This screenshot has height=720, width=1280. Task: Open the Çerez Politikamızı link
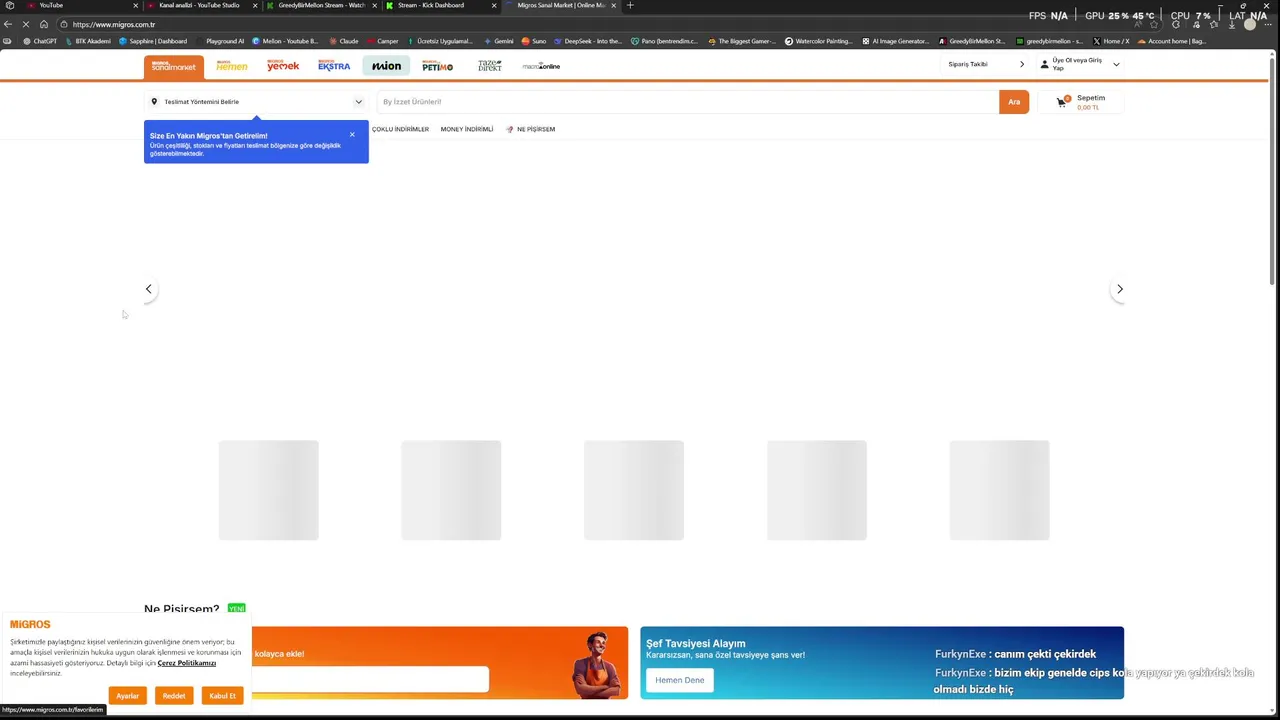[187, 663]
